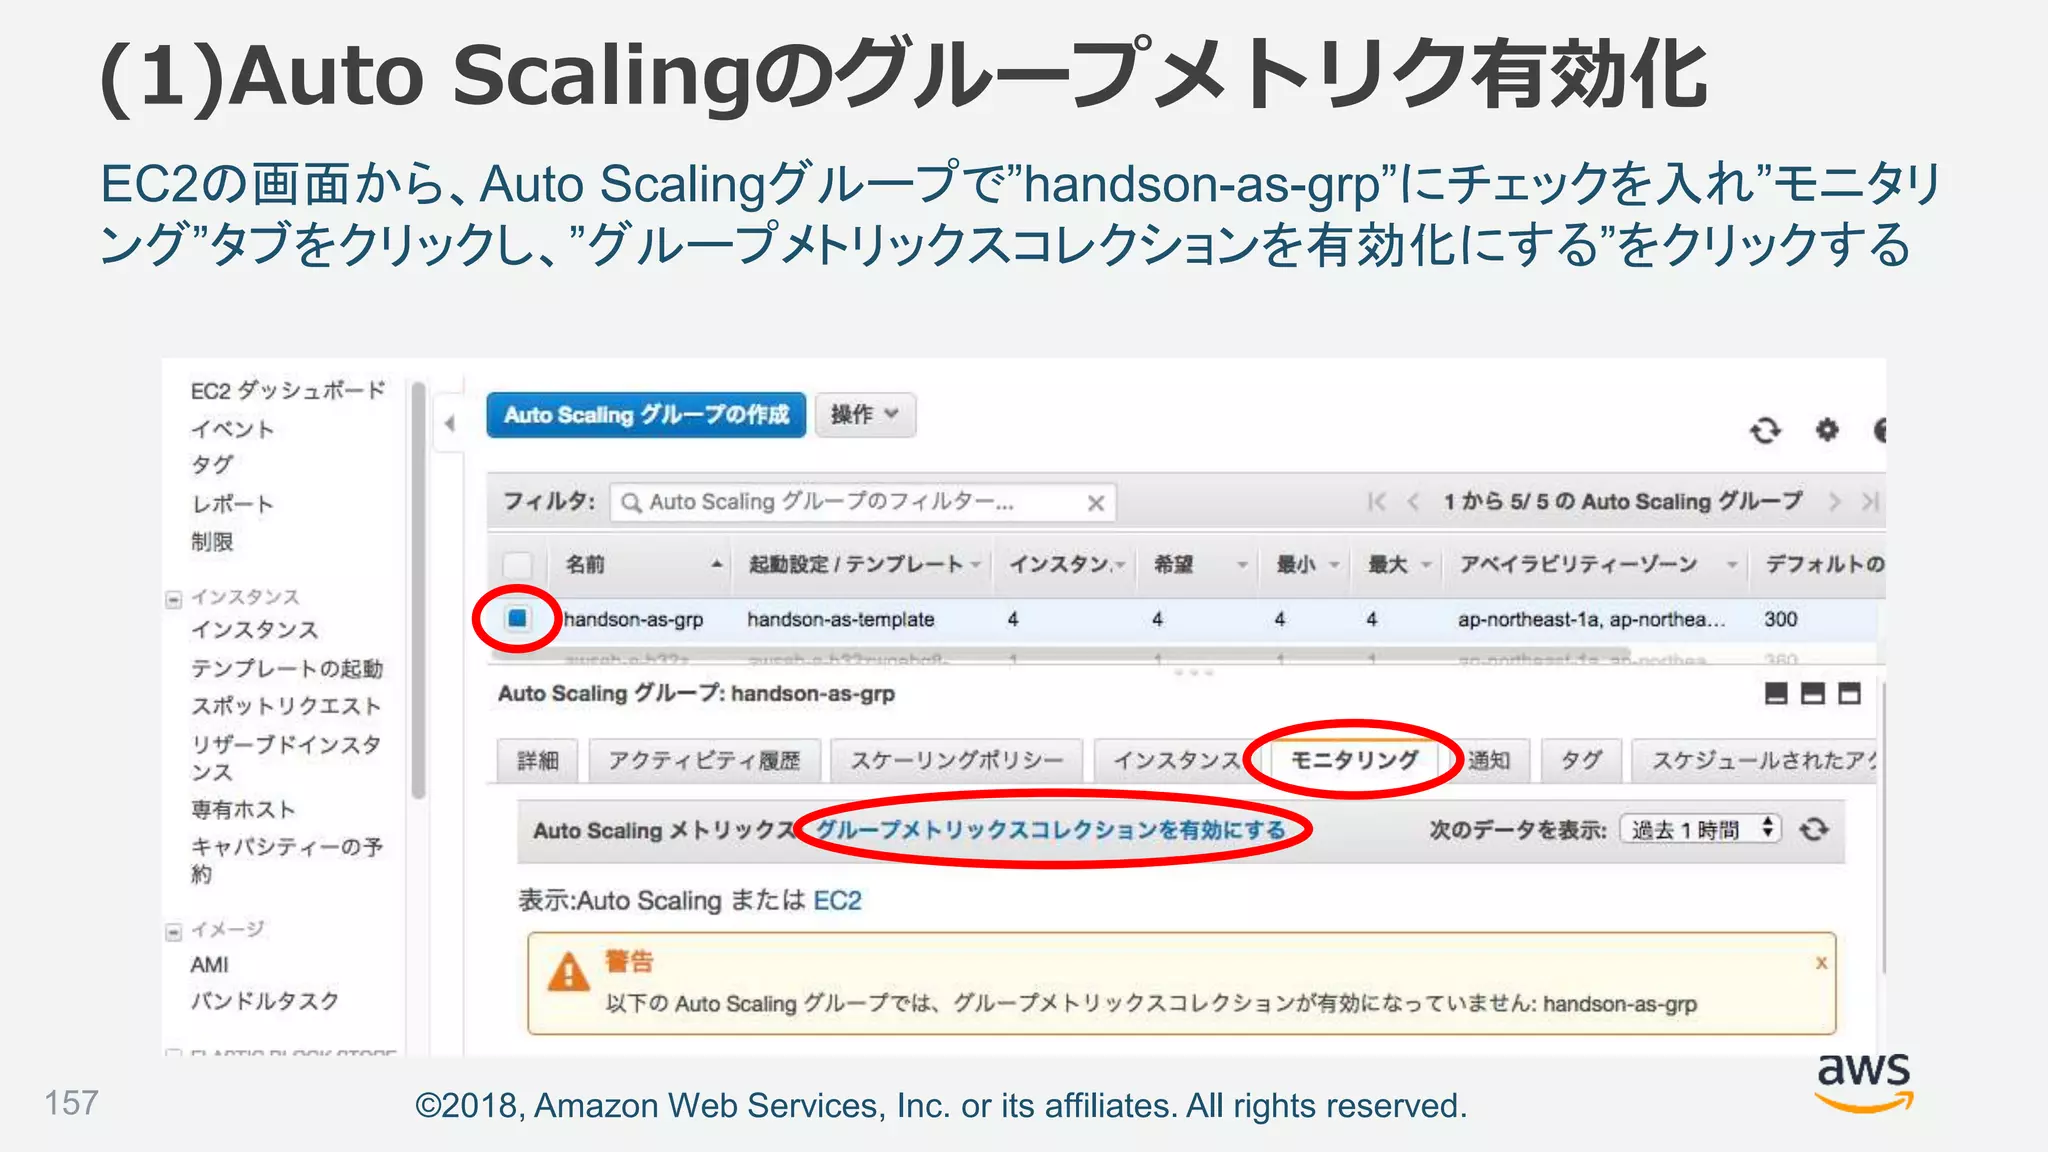The width and height of the screenshot is (2048, 1152).
Task: Click the EC2 display link
Action: (x=837, y=901)
